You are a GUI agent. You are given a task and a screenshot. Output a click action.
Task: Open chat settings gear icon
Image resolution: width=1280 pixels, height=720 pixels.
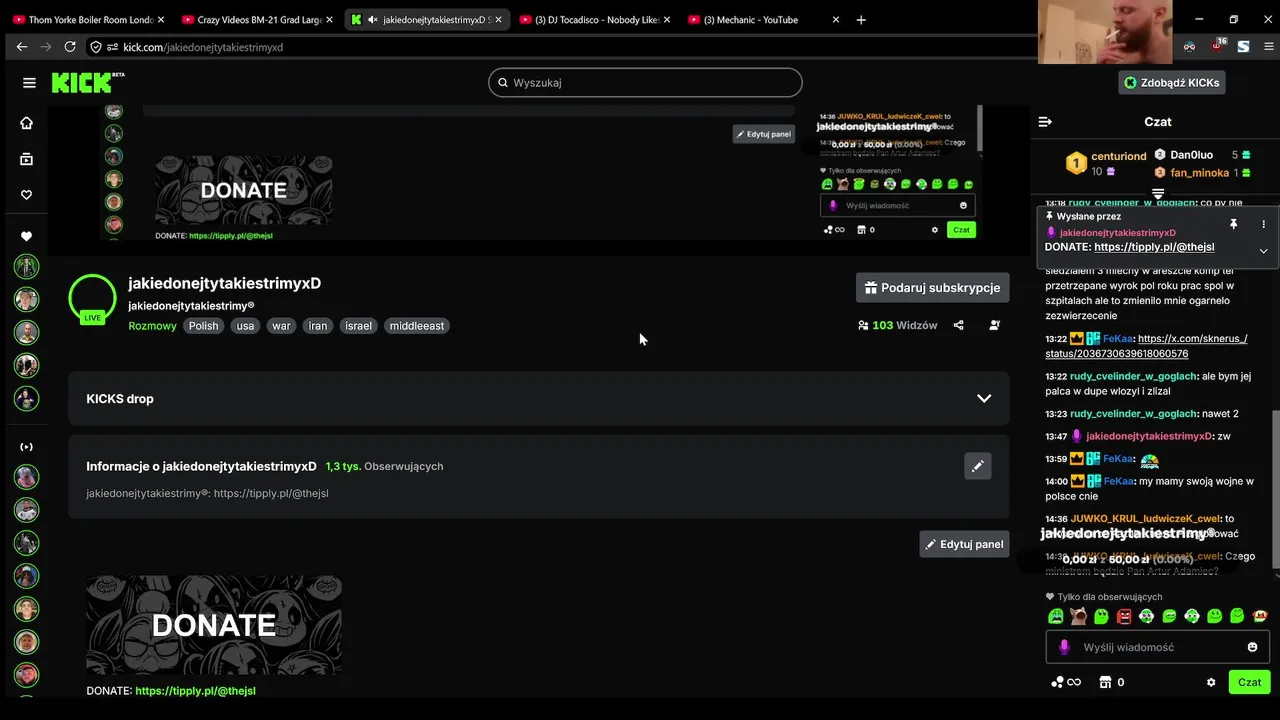(1211, 682)
